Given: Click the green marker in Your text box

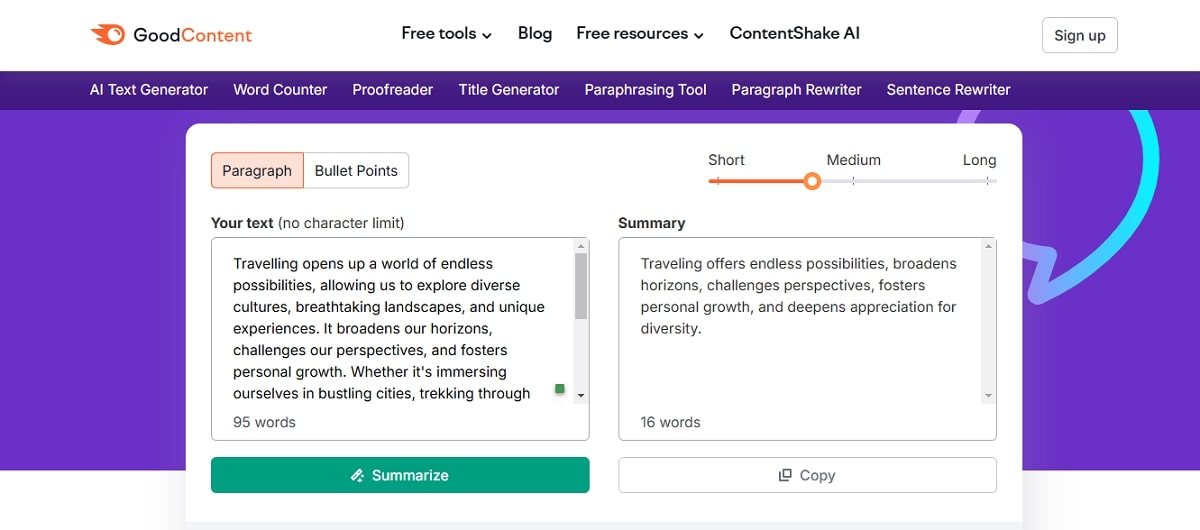Looking at the screenshot, I should pos(560,389).
